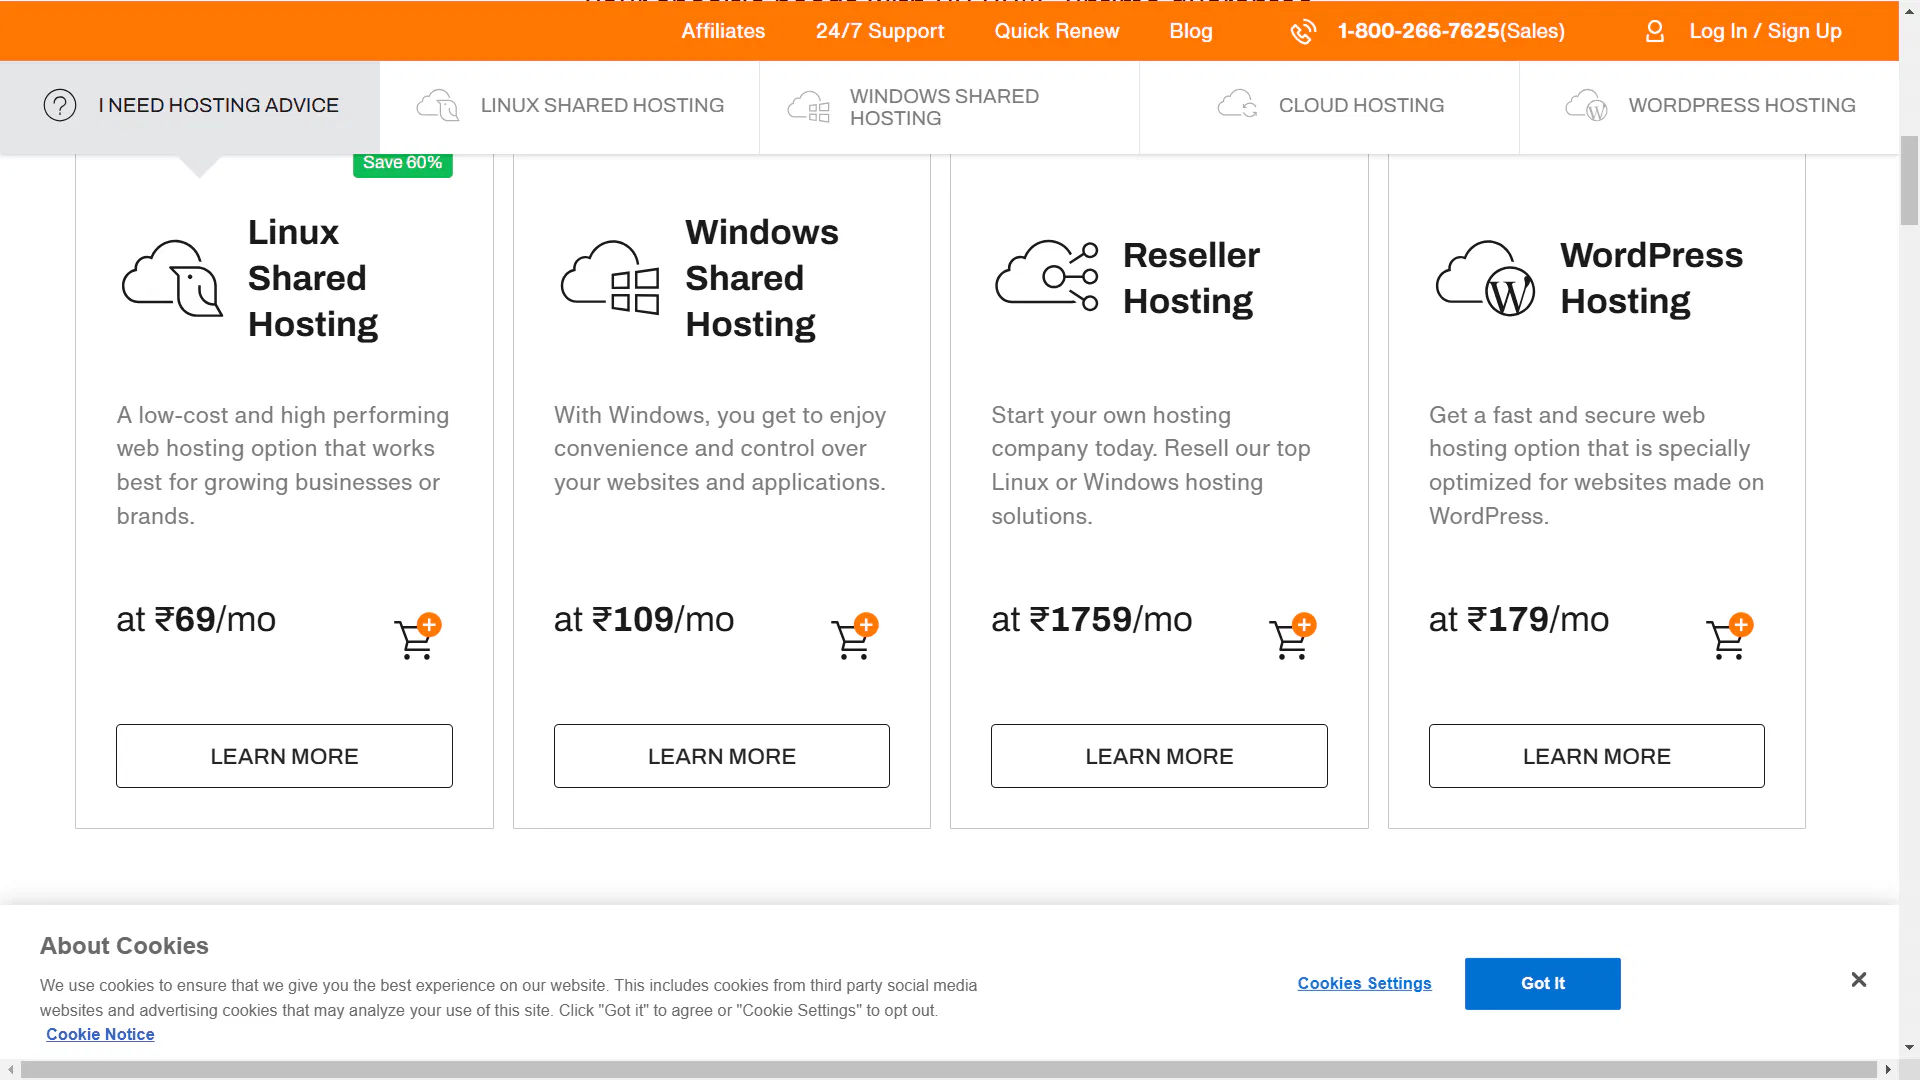Add Linux Shared Hosting to cart

(417, 637)
